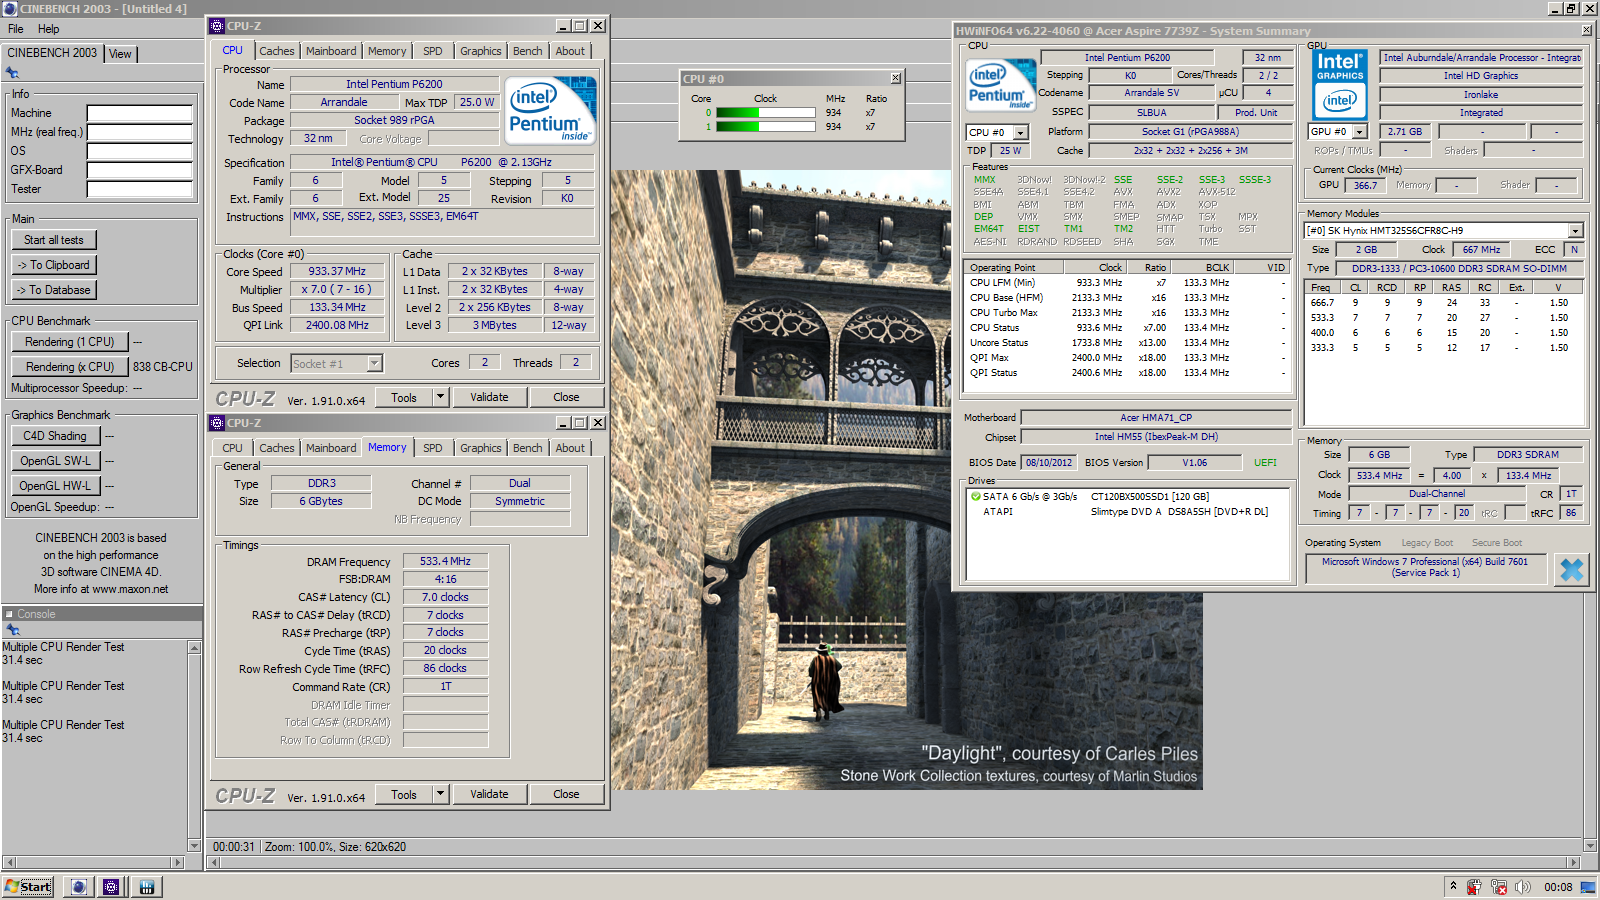Open the Help menu in CINEBENCH
Screen dimensions: 1600x900
coord(48,29)
